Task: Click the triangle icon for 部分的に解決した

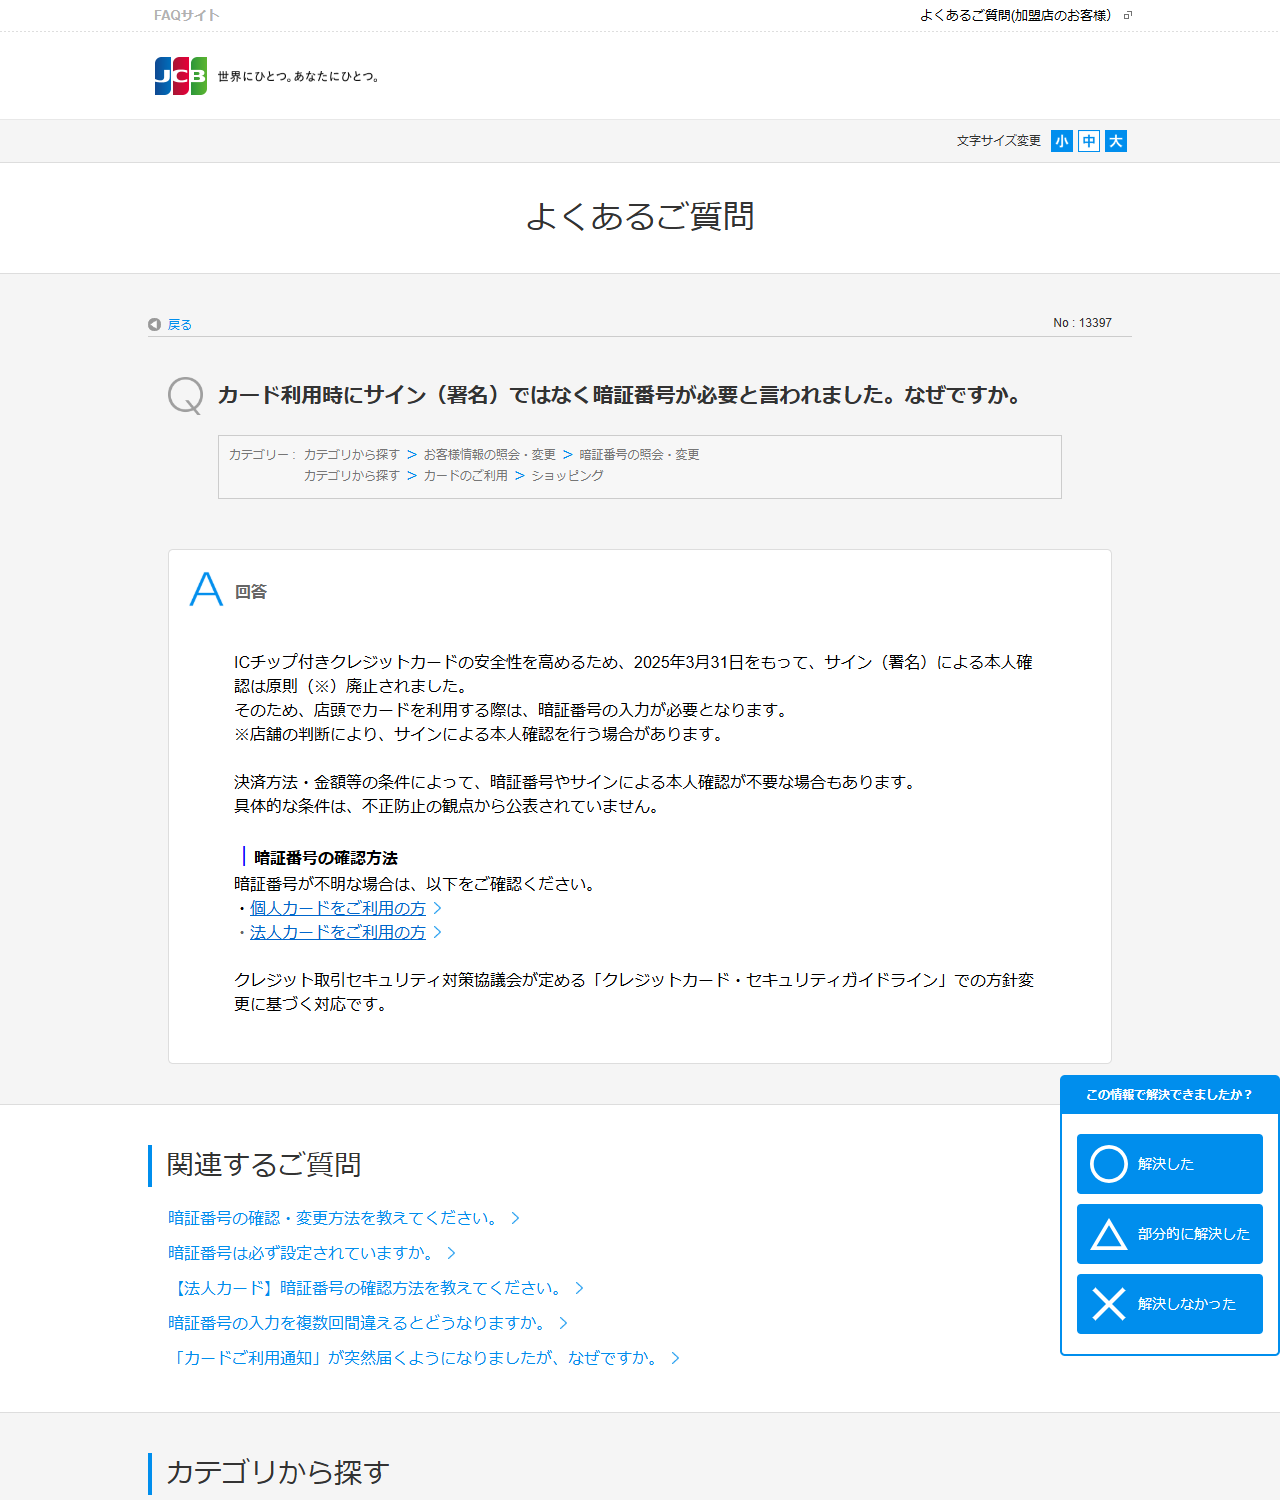Action: pos(1109,1234)
